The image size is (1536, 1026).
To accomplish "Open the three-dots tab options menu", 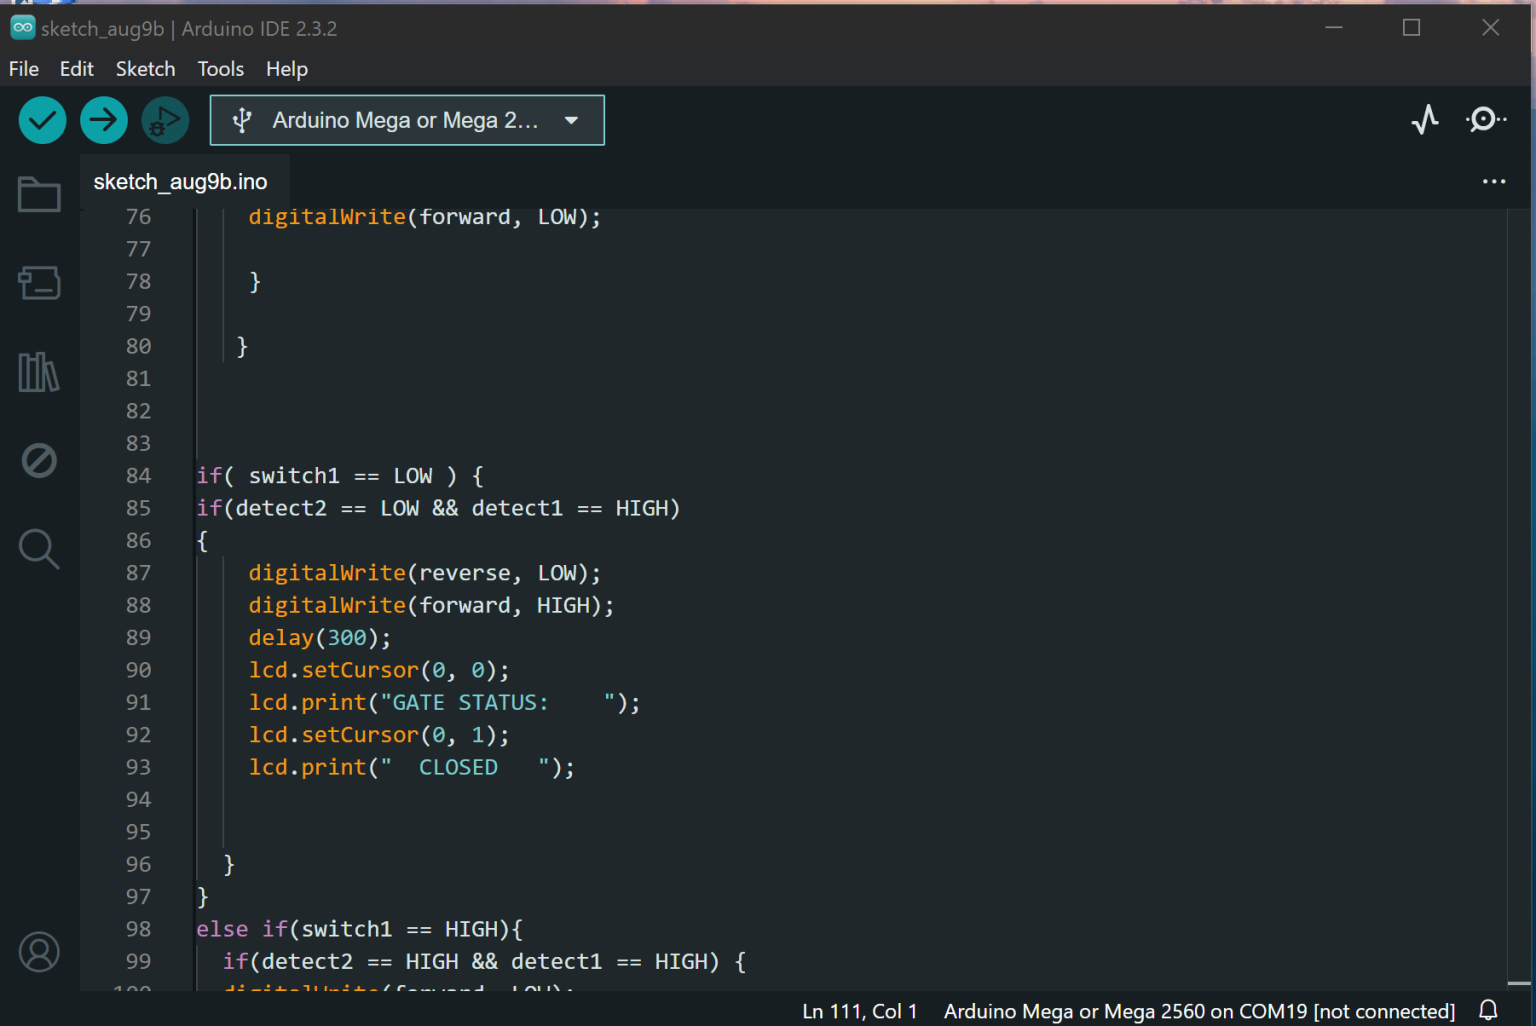I will [x=1493, y=182].
